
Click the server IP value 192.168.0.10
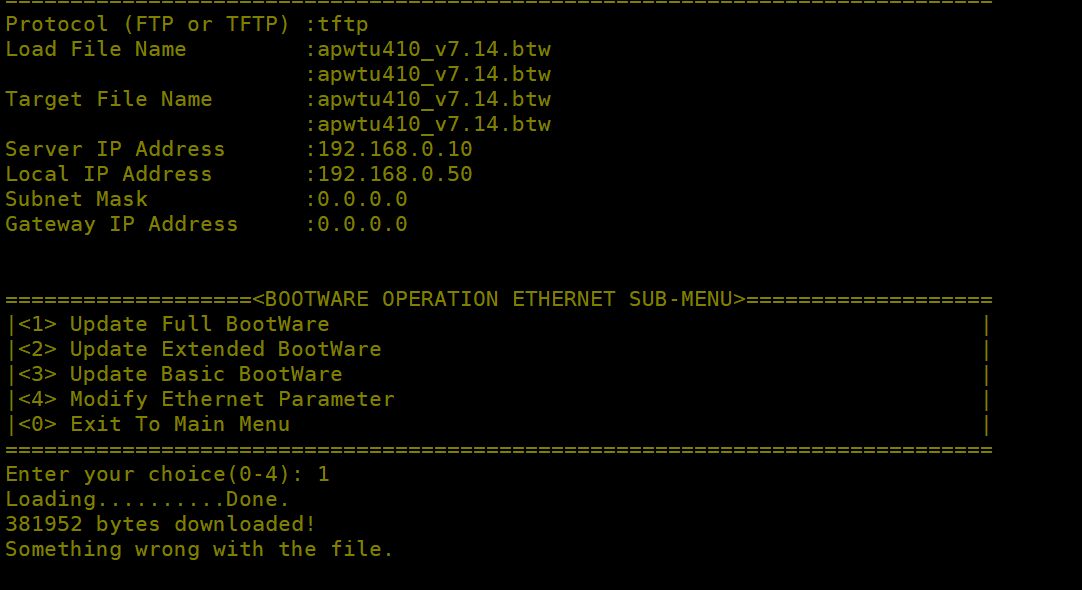pos(394,149)
